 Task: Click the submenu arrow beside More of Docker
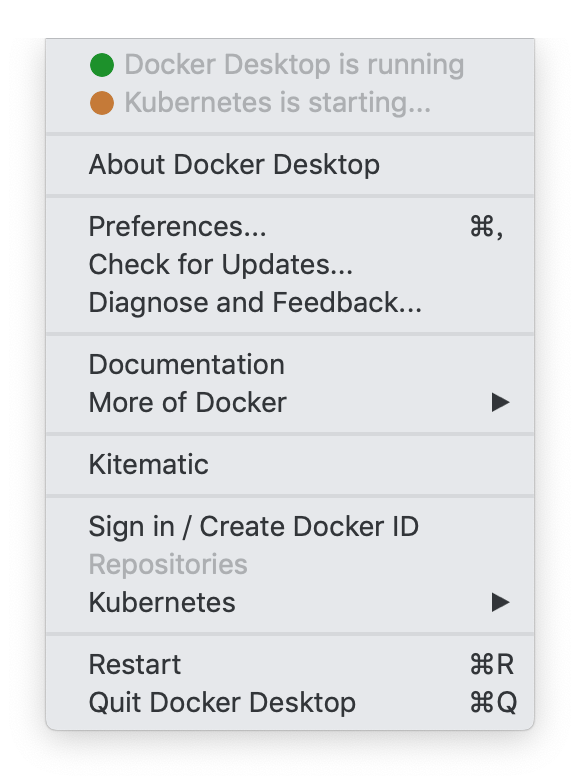pyautogui.click(x=500, y=402)
